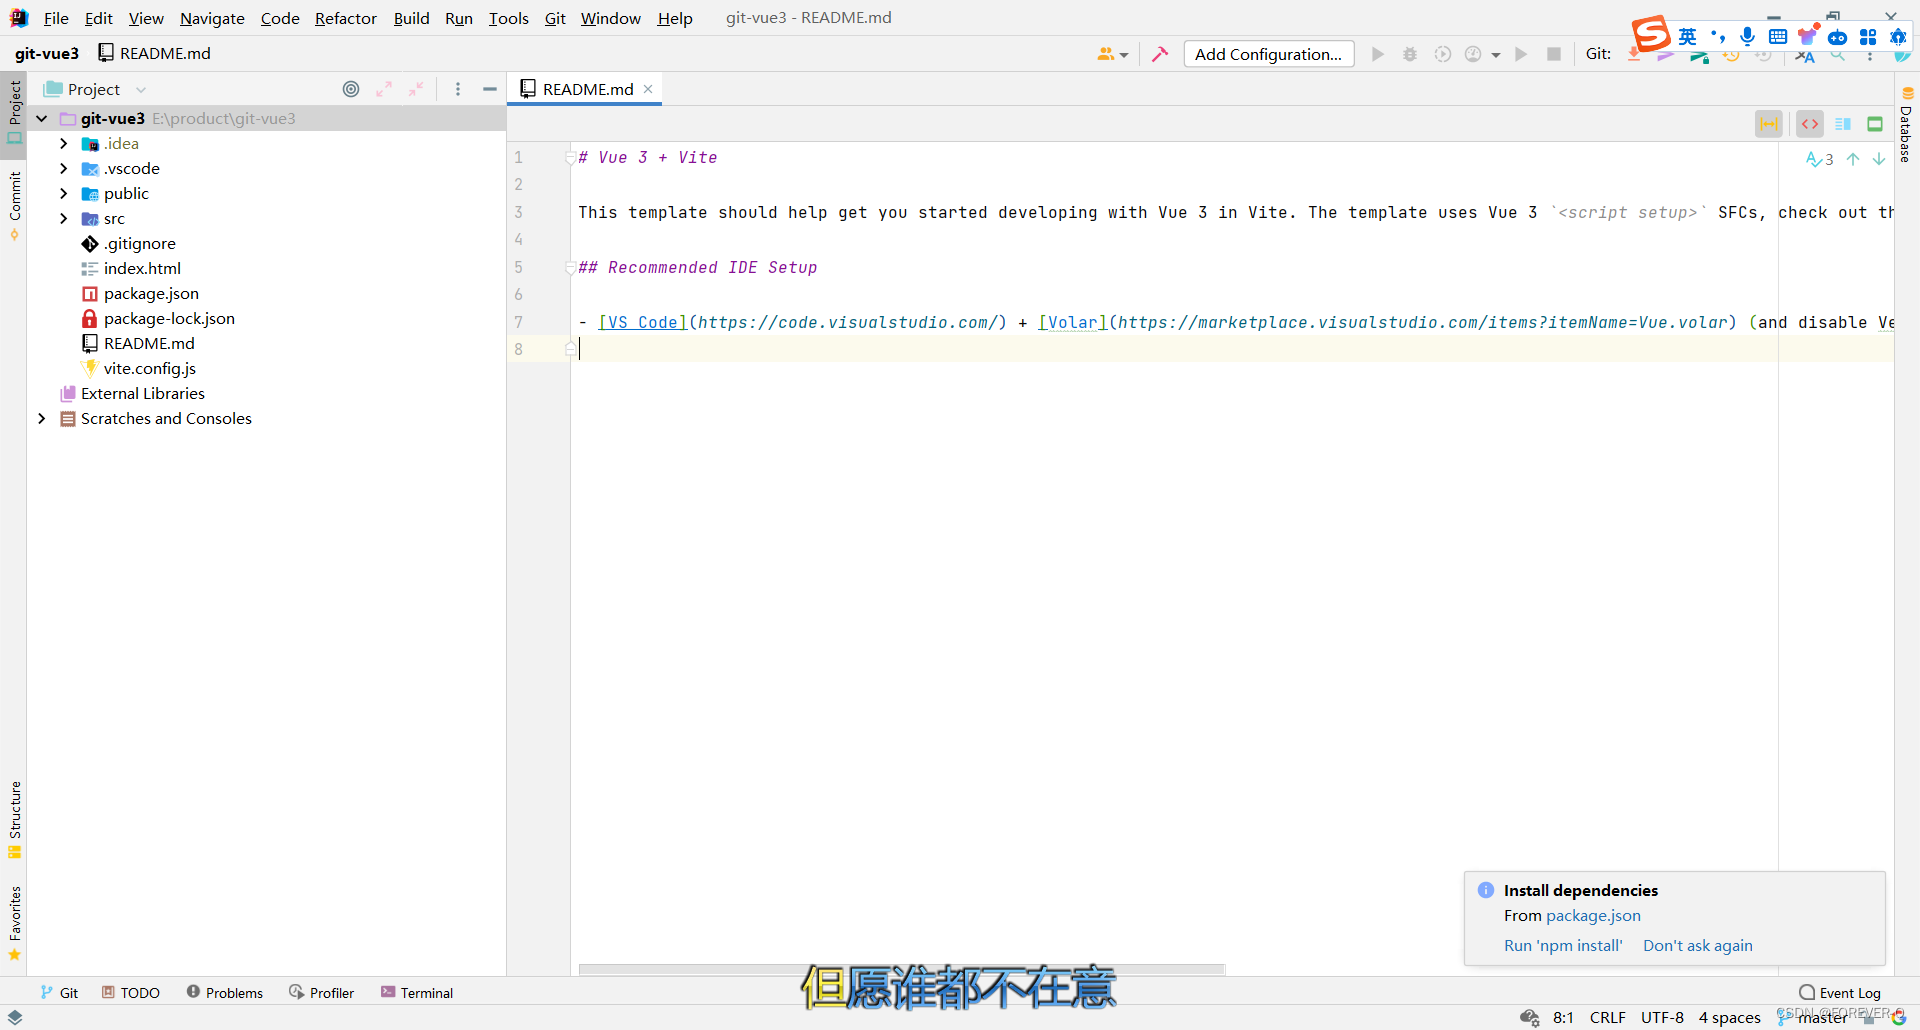This screenshot has height=1030, width=1920.
Task: Click the gray Stop process icon
Action: [1554, 54]
